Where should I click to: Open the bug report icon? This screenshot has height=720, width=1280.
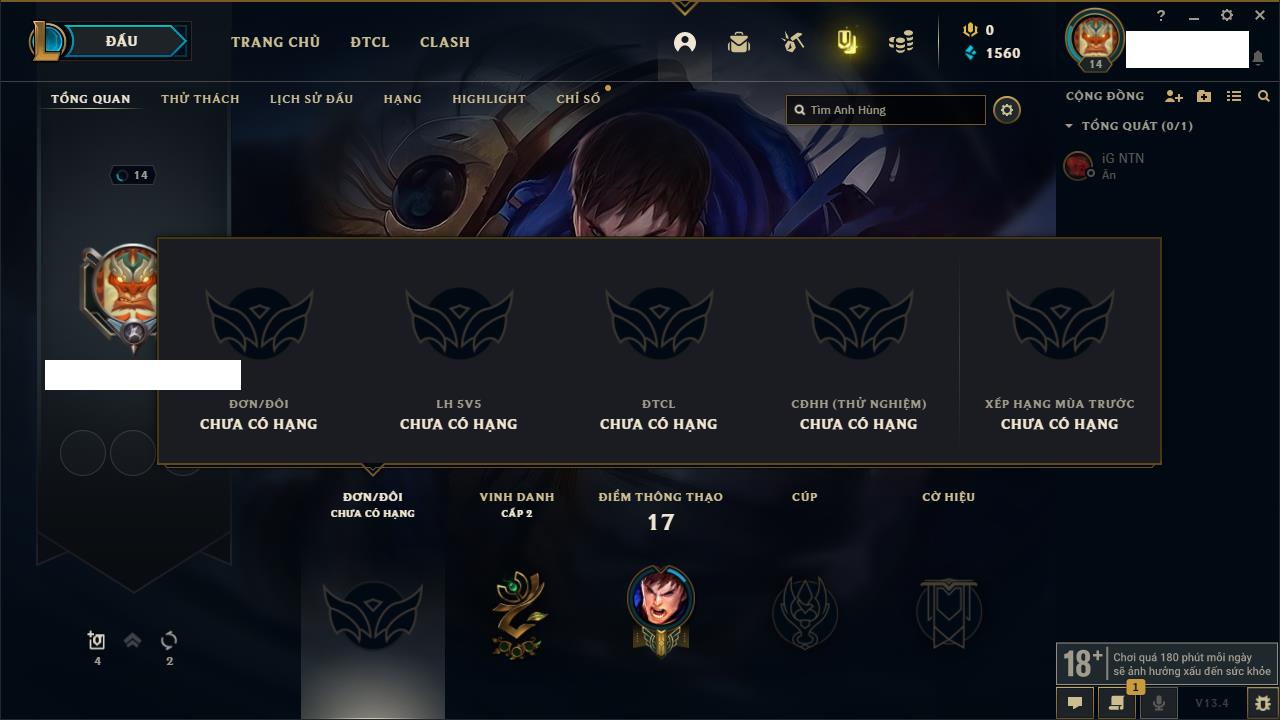[x=1262, y=703]
